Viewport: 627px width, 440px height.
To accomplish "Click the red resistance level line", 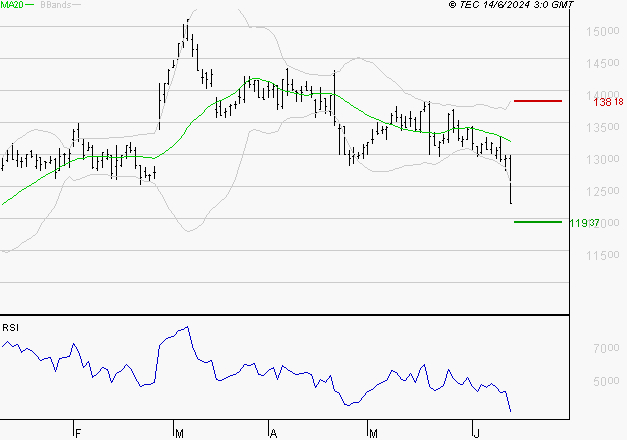I will point(538,101).
